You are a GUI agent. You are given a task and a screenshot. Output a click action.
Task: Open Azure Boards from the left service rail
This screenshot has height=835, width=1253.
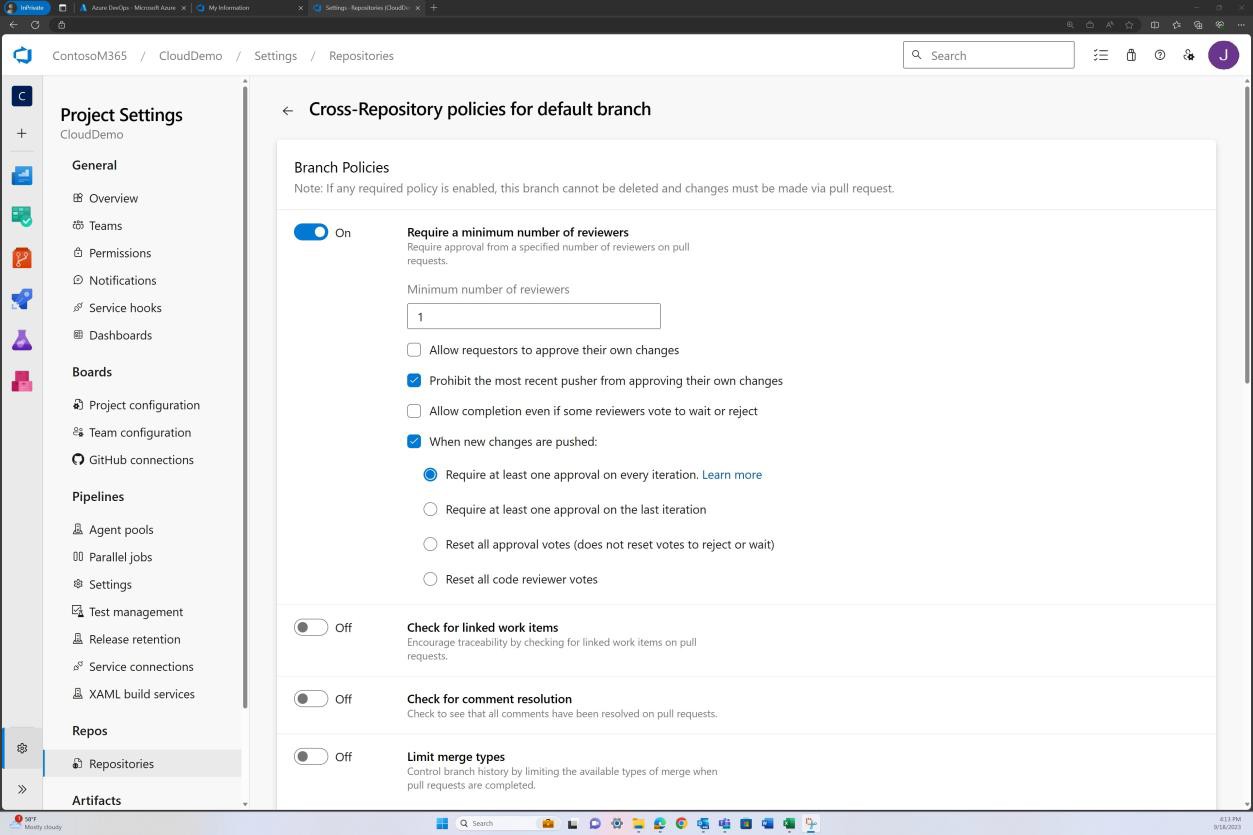pyautogui.click(x=21, y=216)
